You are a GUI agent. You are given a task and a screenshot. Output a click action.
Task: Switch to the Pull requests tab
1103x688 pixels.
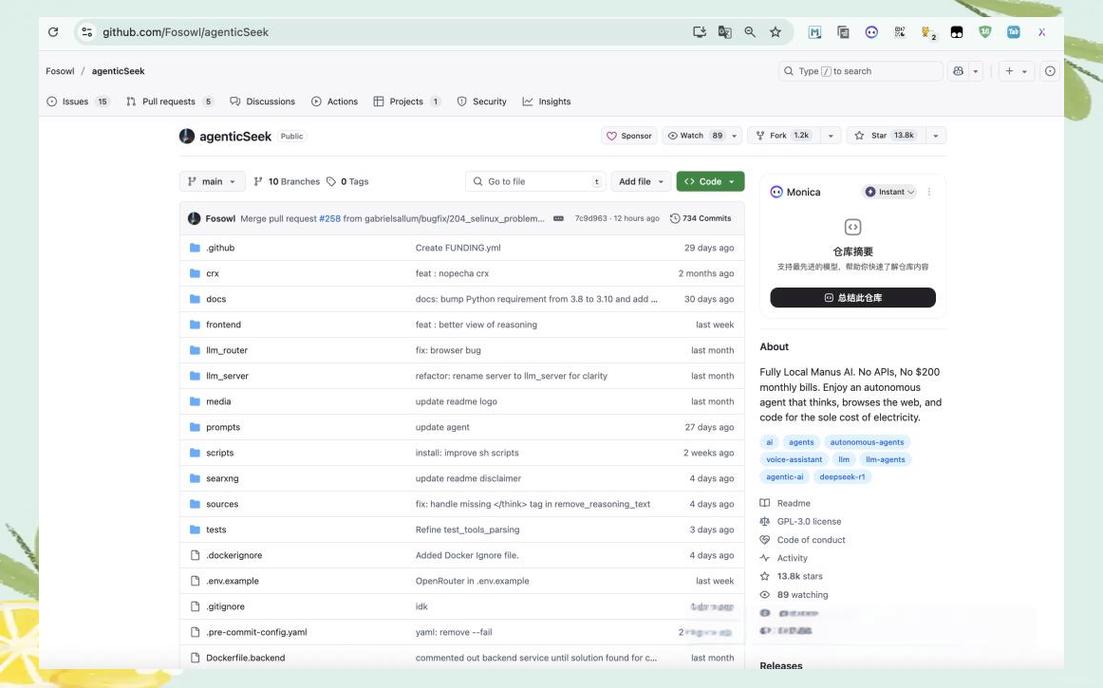pyautogui.click(x=170, y=101)
